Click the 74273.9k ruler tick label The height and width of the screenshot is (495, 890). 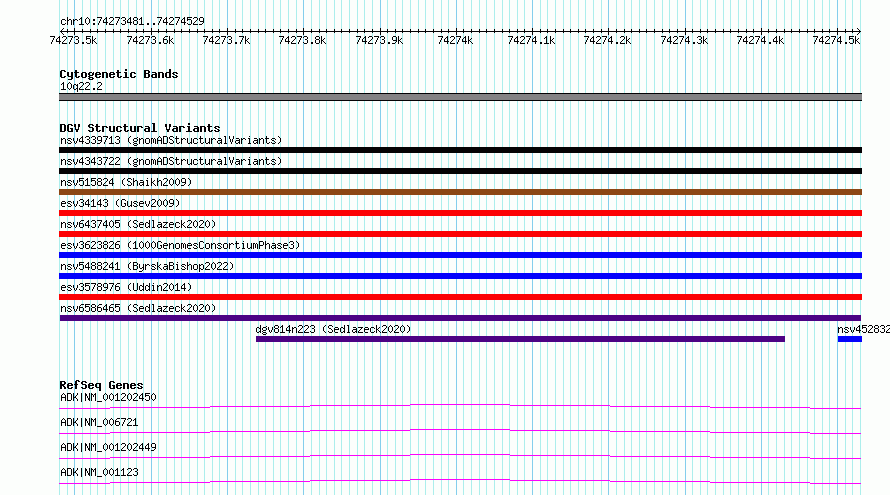point(379,40)
